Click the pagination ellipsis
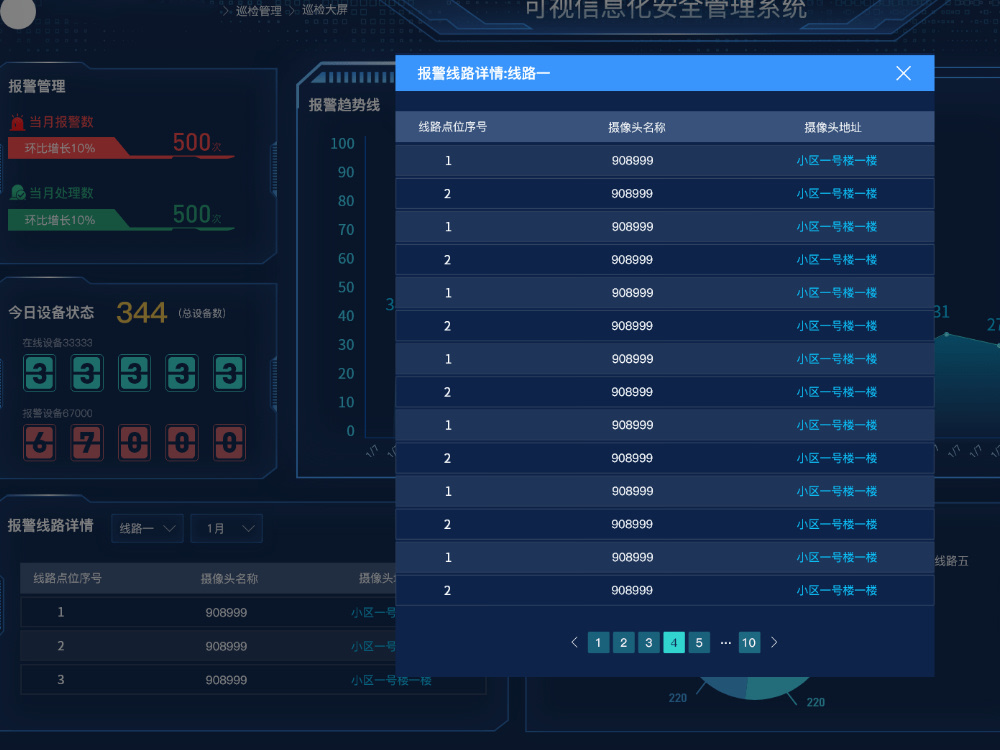This screenshot has height=750, width=1000. (x=725, y=643)
